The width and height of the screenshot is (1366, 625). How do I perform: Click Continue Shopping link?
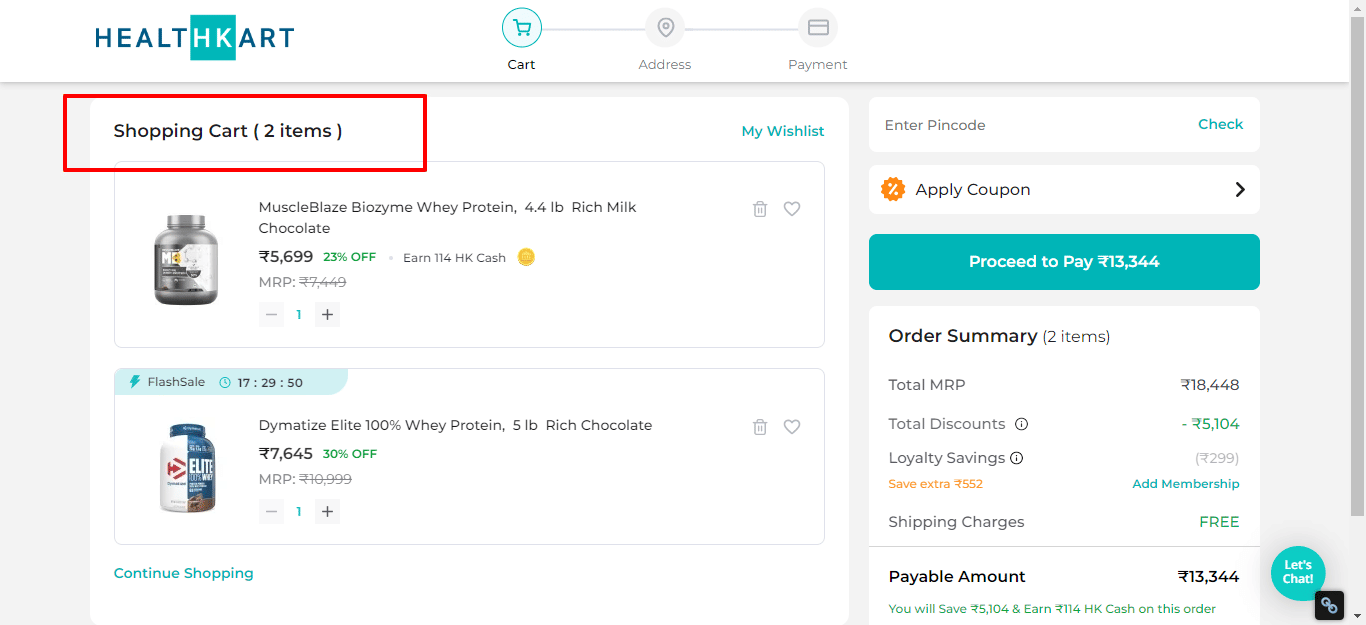point(184,573)
